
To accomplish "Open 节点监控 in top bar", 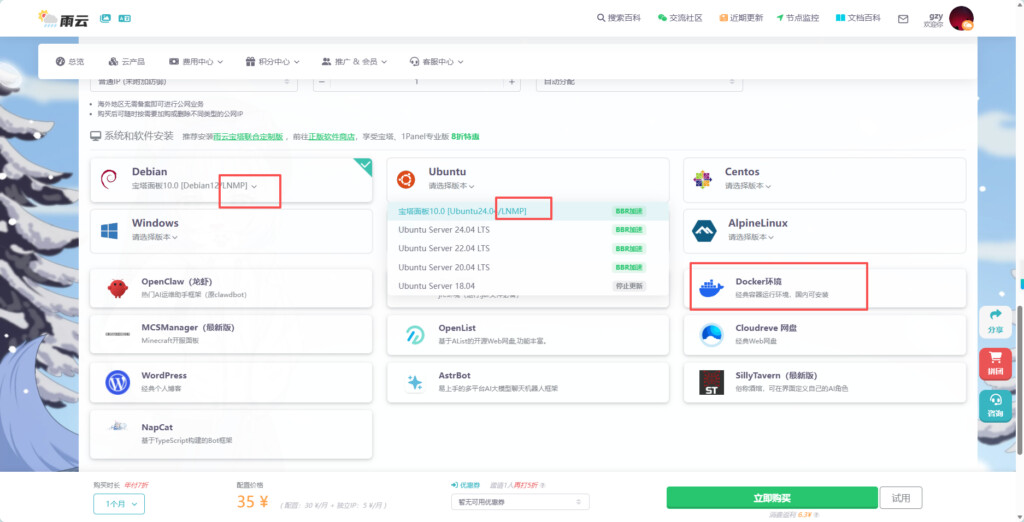I will (797, 18).
